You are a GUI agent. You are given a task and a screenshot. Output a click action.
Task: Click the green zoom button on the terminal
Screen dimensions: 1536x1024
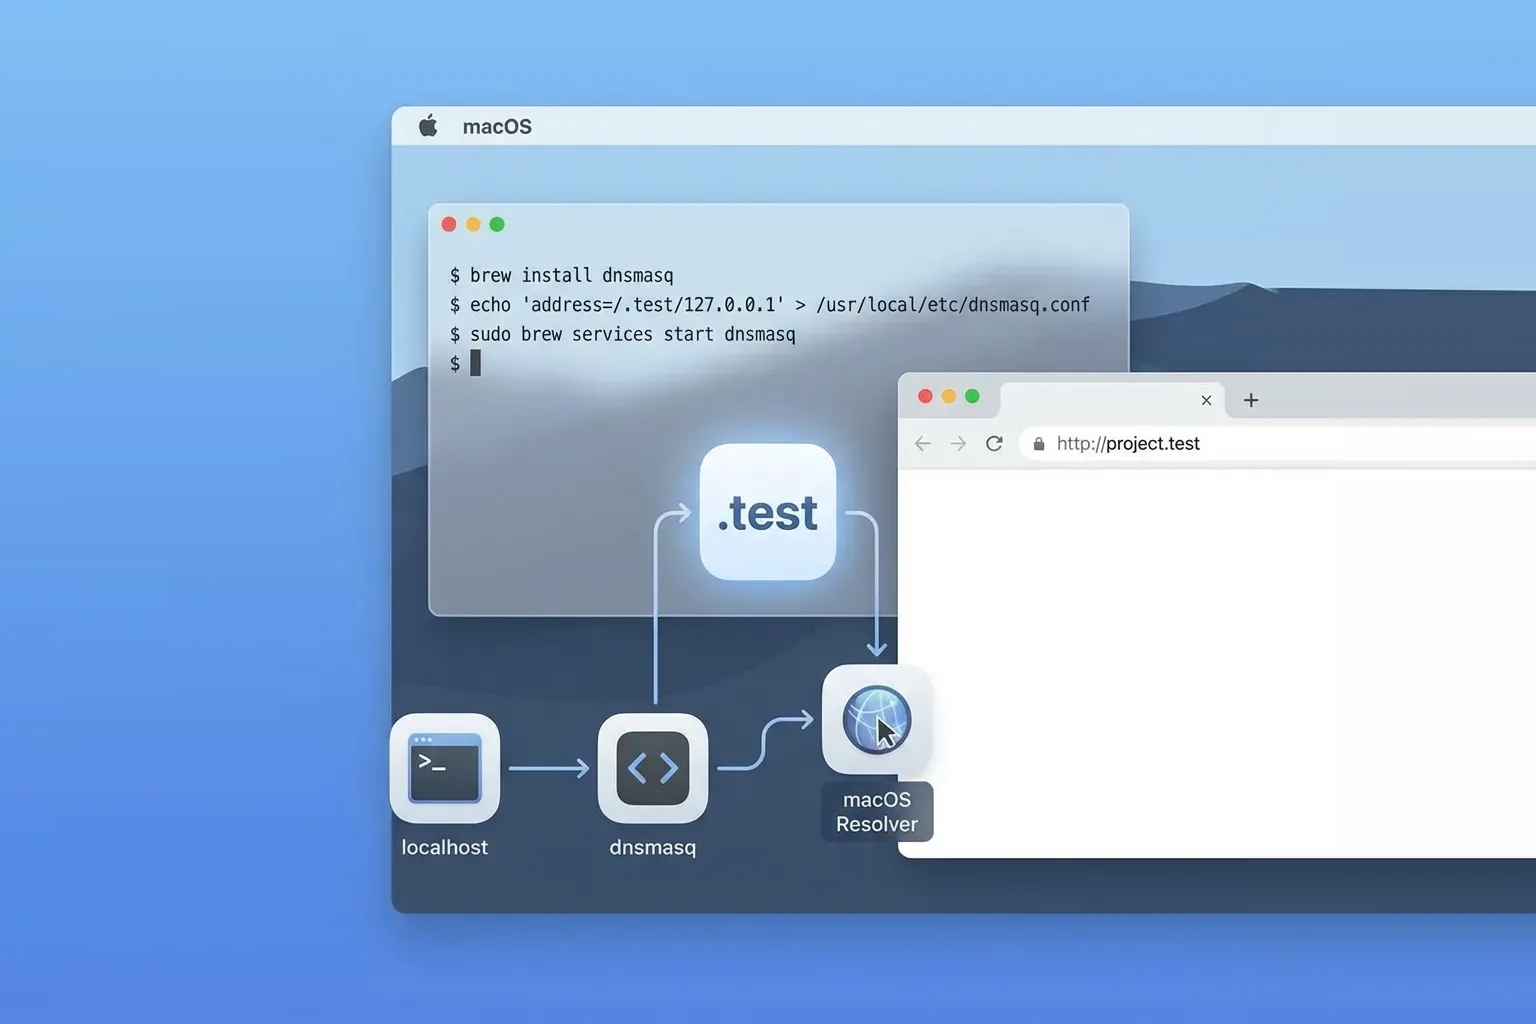[x=497, y=224]
